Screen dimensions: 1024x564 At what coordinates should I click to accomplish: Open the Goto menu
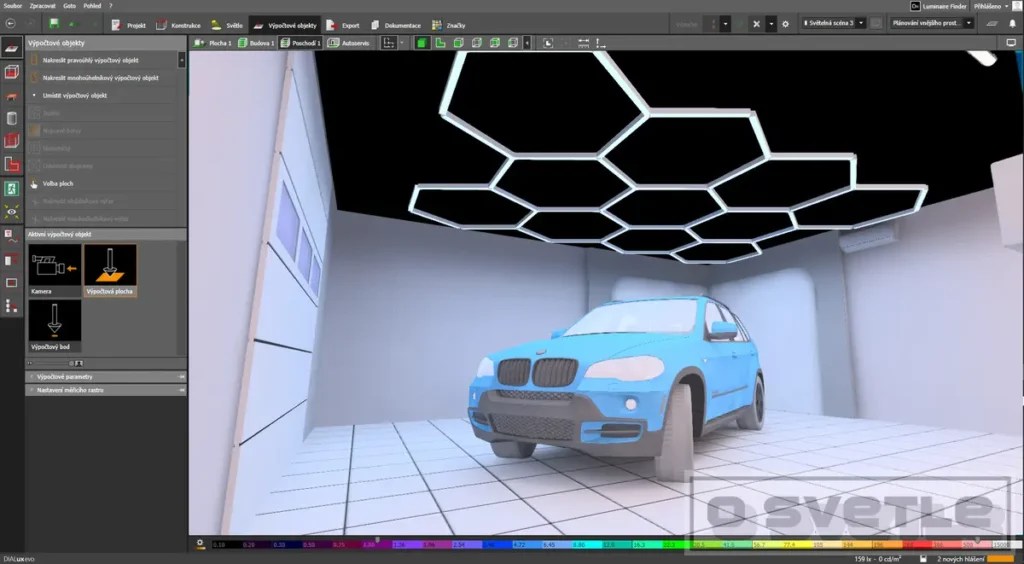point(70,5)
